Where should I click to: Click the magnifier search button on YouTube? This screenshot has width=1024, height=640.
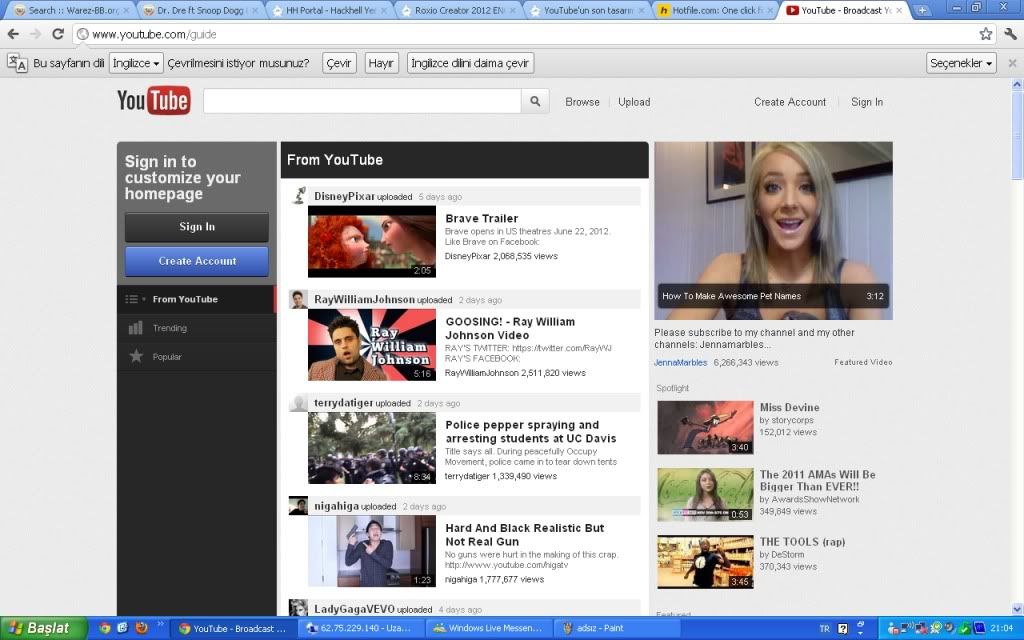point(536,101)
